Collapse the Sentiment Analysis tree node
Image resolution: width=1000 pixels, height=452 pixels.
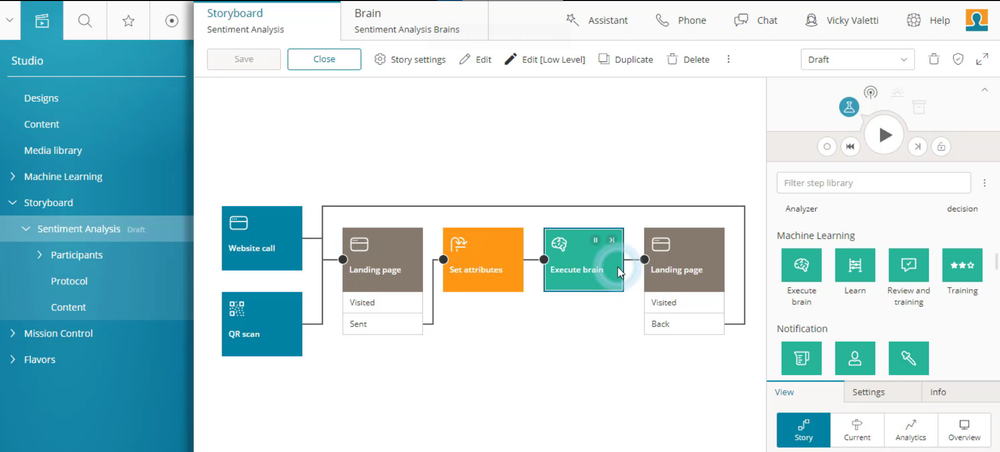(x=26, y=229)
